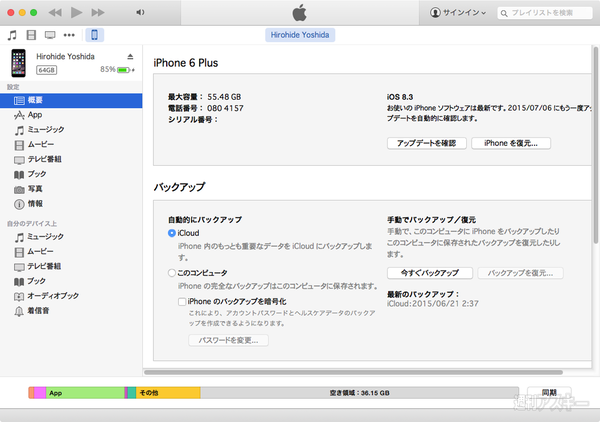Open ミュージック under 設定 section
The image size is (600, 422).
pyautogui.click(x=71, y=130)
